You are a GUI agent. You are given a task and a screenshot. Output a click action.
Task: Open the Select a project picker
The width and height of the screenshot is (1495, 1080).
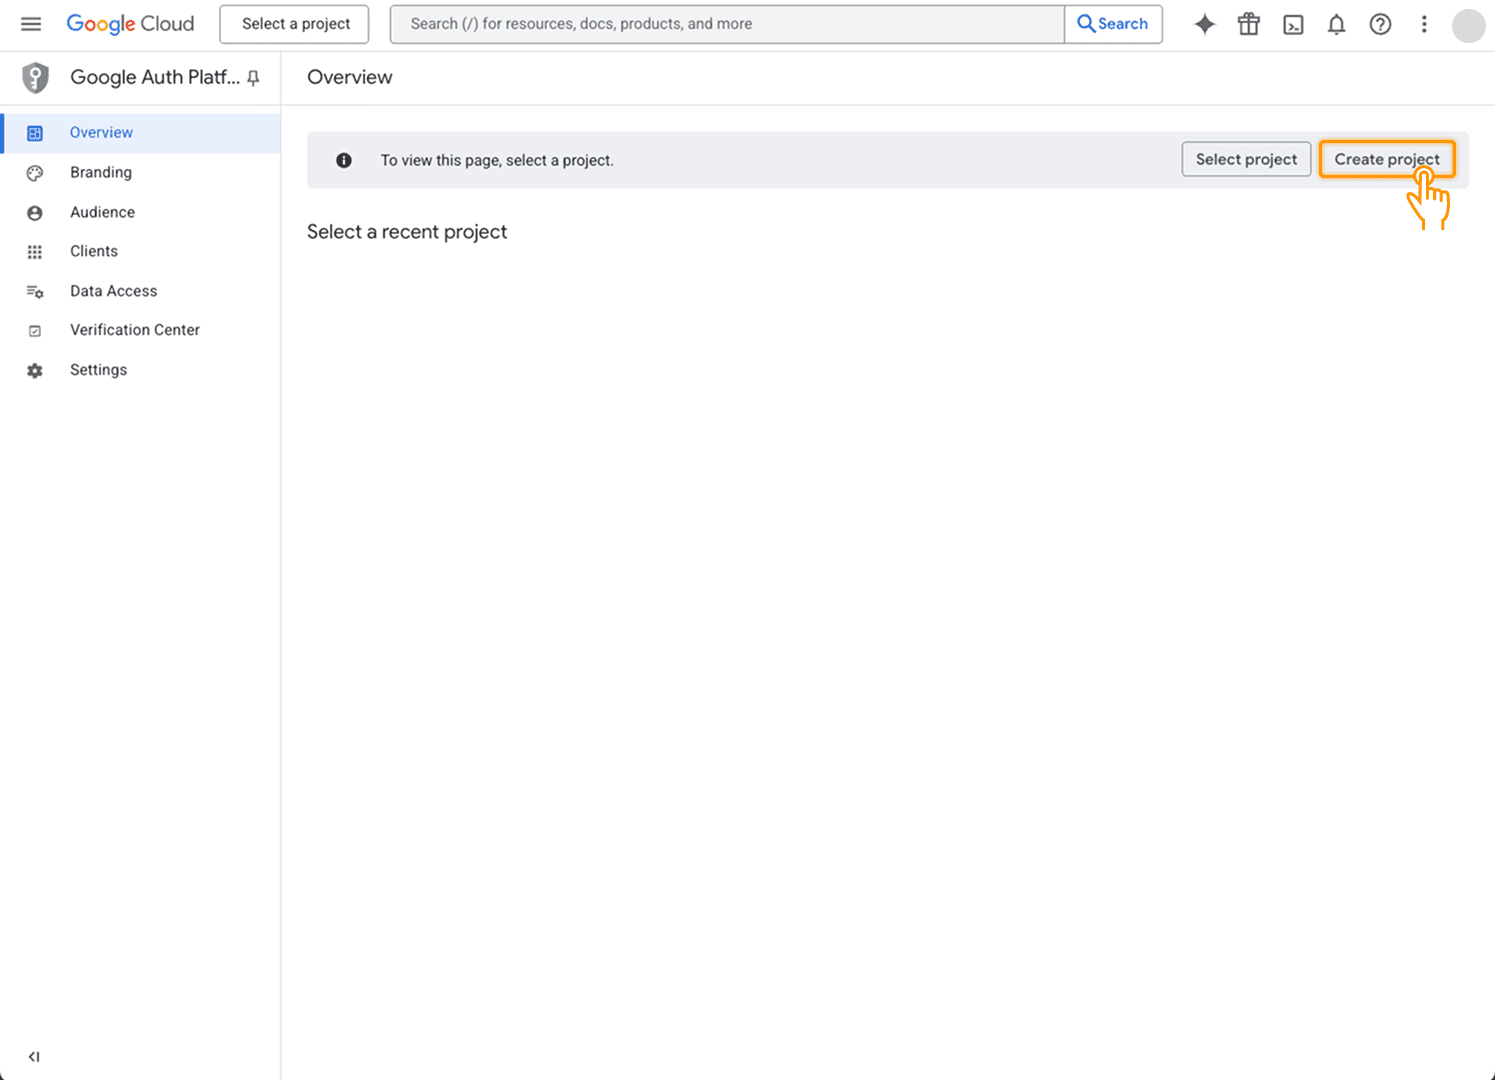click(294, 24)
